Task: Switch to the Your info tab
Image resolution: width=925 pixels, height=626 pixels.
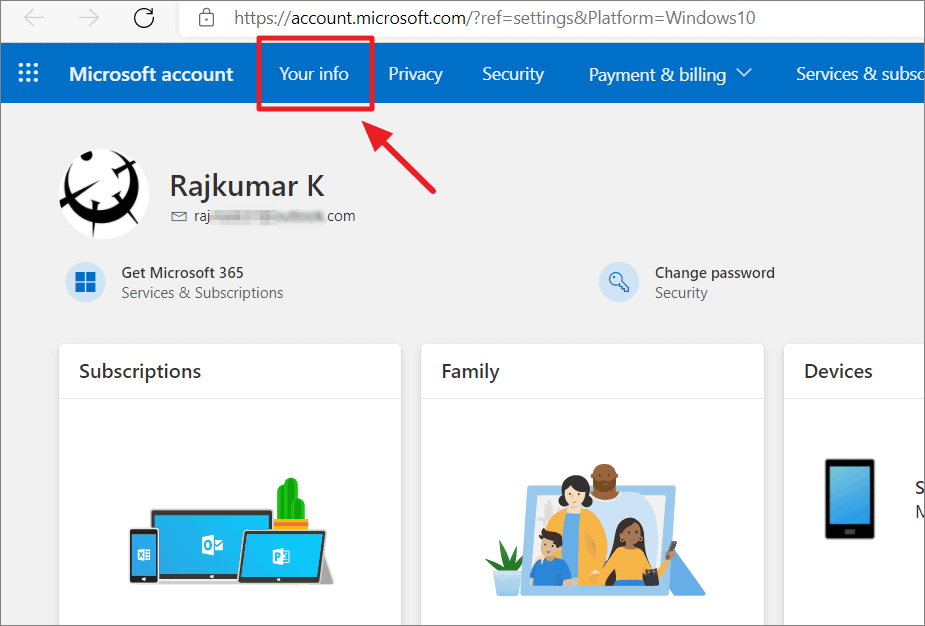Action: [314, 73]
